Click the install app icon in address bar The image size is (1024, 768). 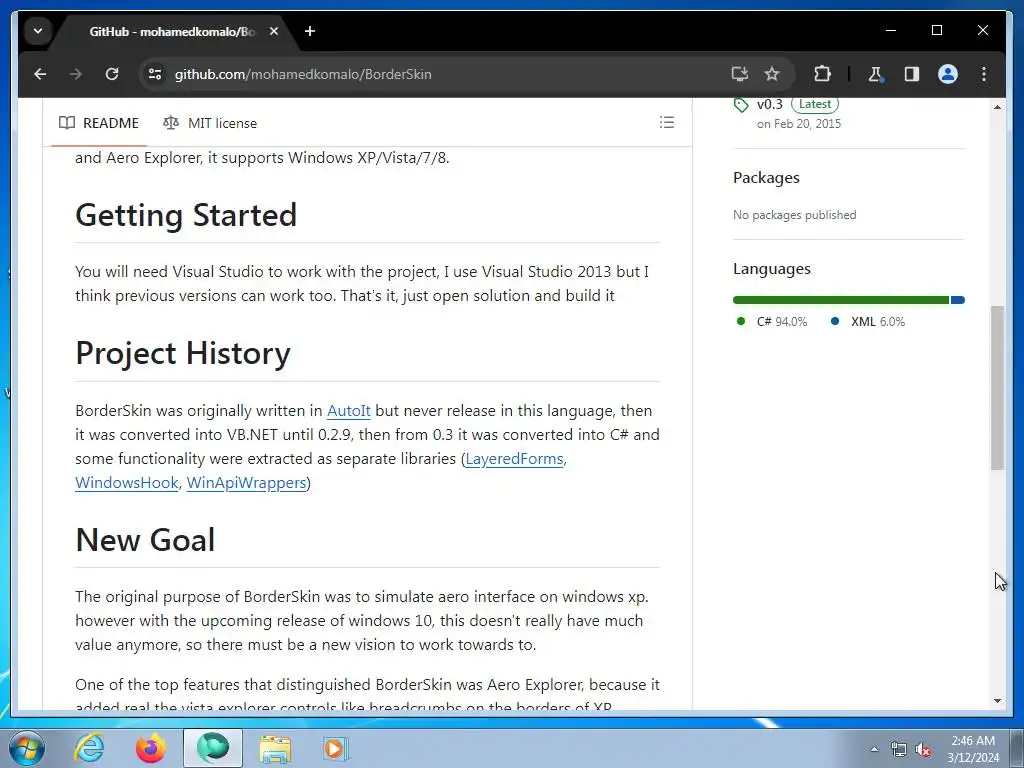(739, 74)
